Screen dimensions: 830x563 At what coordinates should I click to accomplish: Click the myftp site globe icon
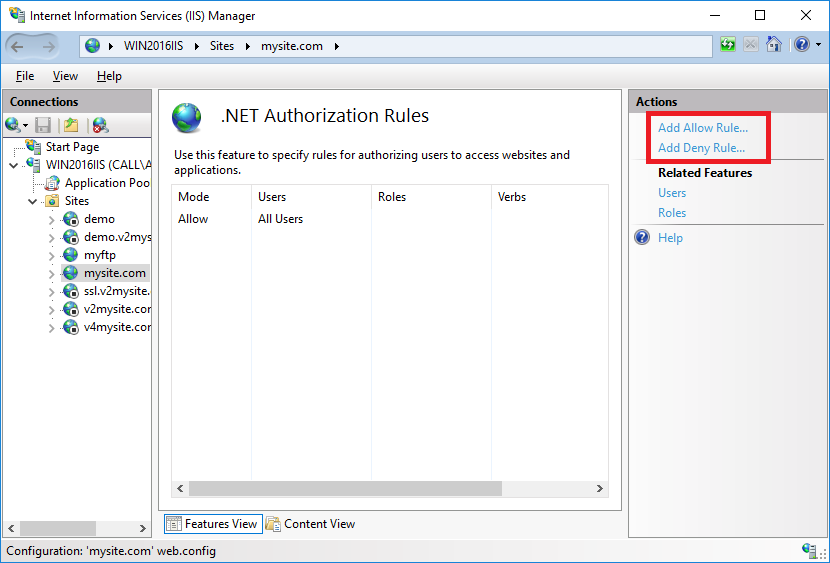(71, 255)
